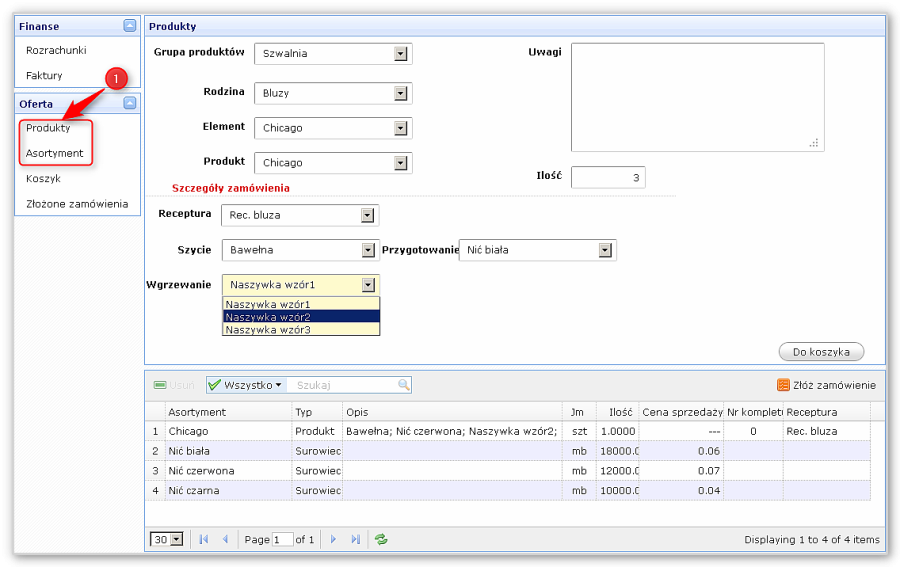The width and height of the screenshot is (900, 567).
Task: Open the Faktury link
Action: pyautogui.click(x=44, y=76)
